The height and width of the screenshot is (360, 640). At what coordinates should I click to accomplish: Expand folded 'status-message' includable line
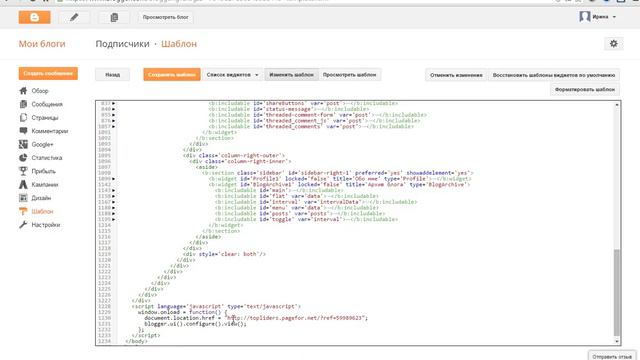point(113,109)
